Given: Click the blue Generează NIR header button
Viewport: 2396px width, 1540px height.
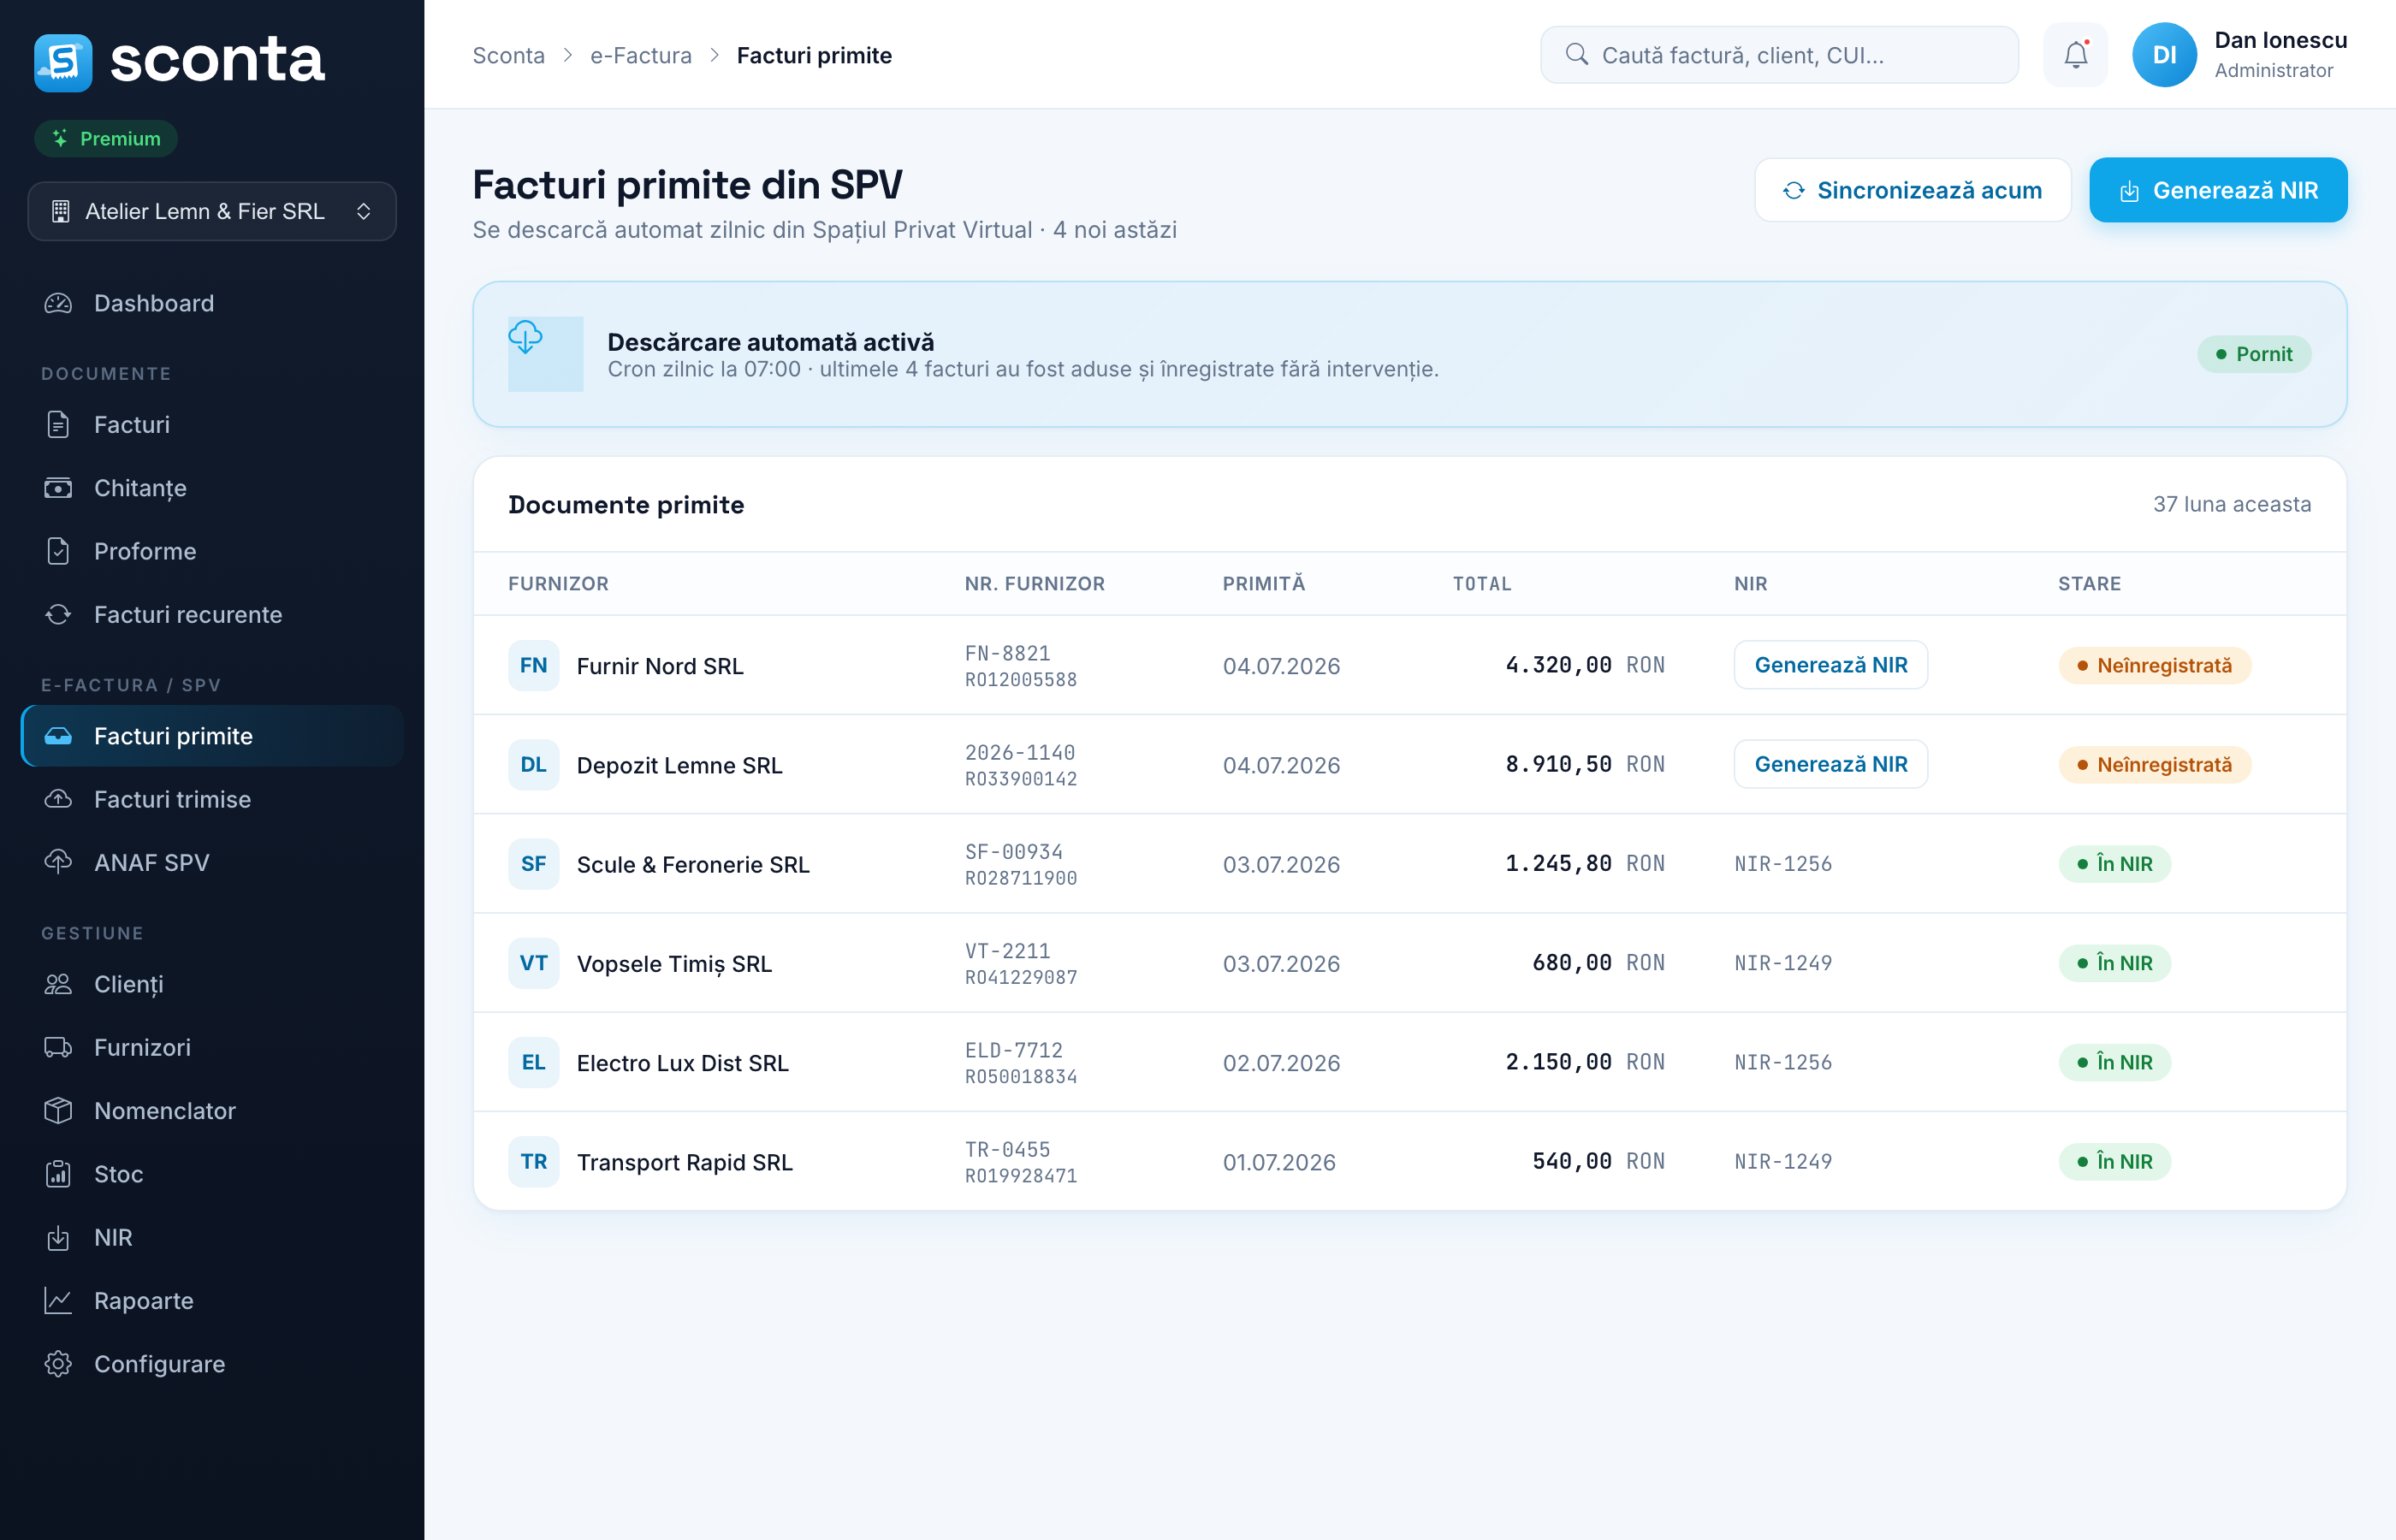Looking at the screenshot, I should coord(2218,190).
